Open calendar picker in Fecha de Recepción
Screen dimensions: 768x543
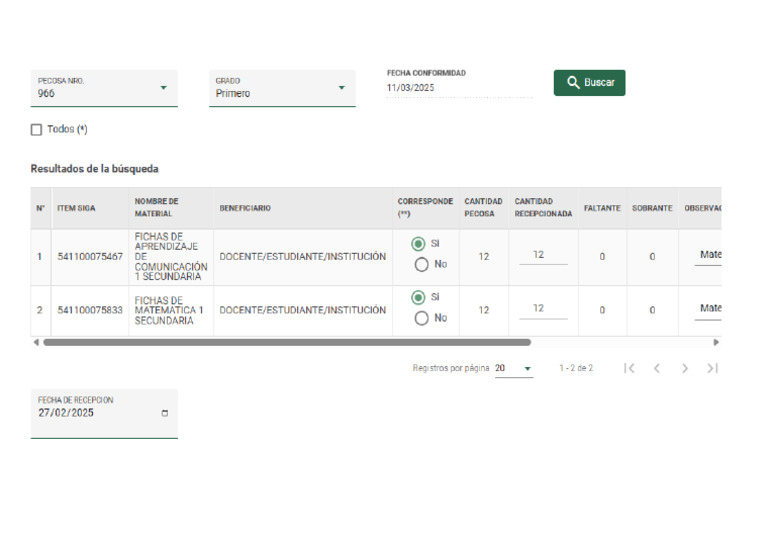point(165,413)
